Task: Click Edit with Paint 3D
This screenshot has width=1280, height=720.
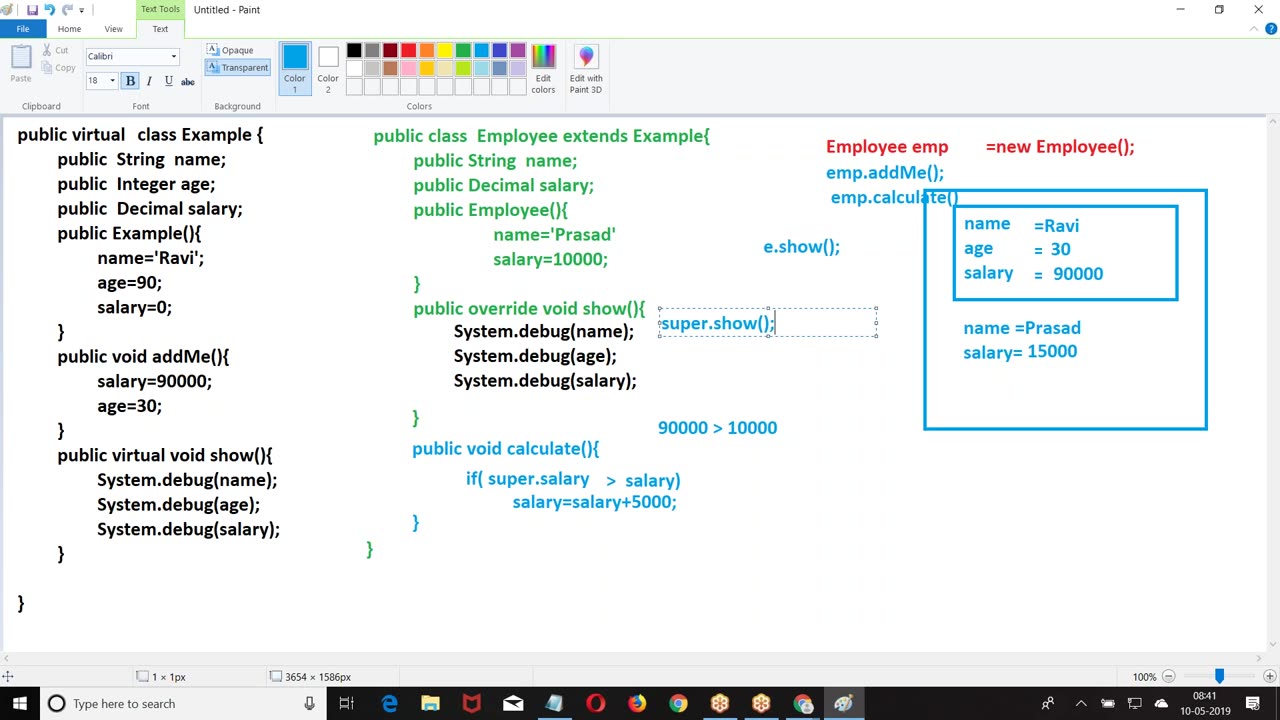Action: (x=586, y=69)
